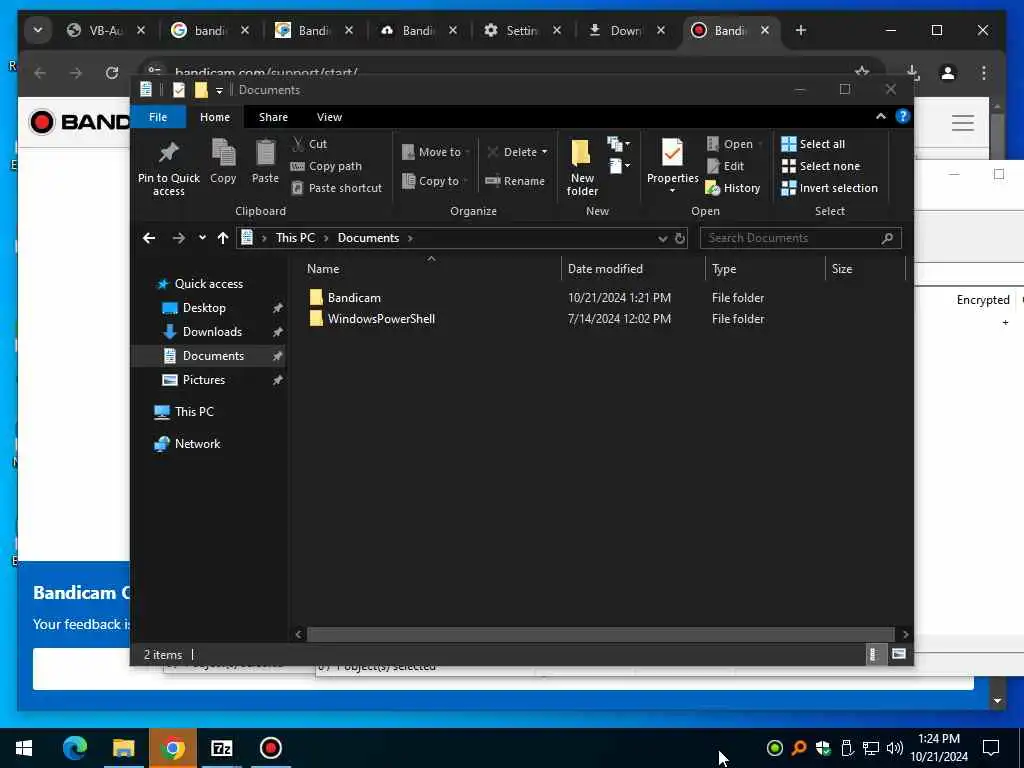
Task: Open 7-Zip from the taskbar
Action: (221, 748)
